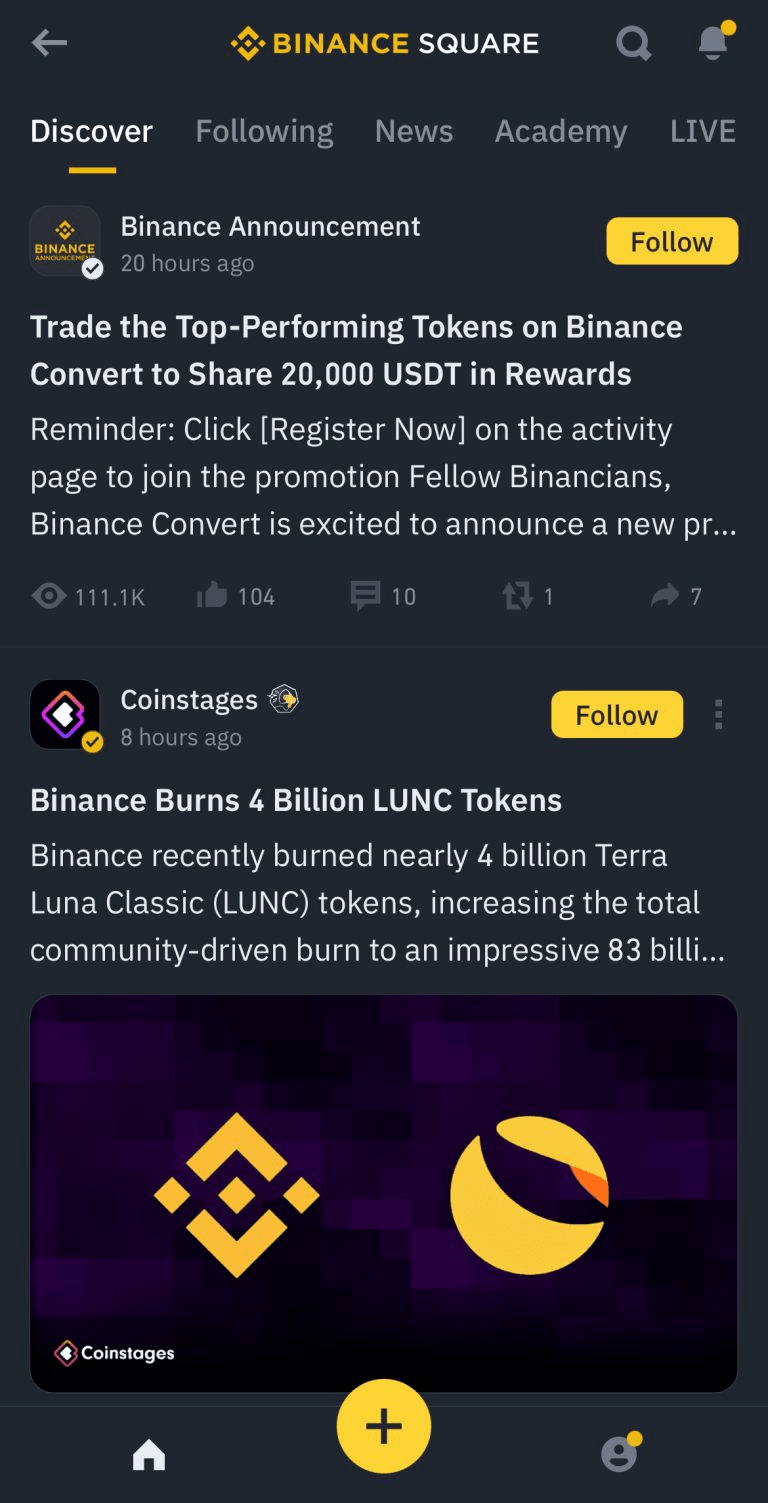The width and height of the screenshot is (768, 1503).
Task: Open three-dot menu on Coinstages post
Action: [x=718, y=715]
